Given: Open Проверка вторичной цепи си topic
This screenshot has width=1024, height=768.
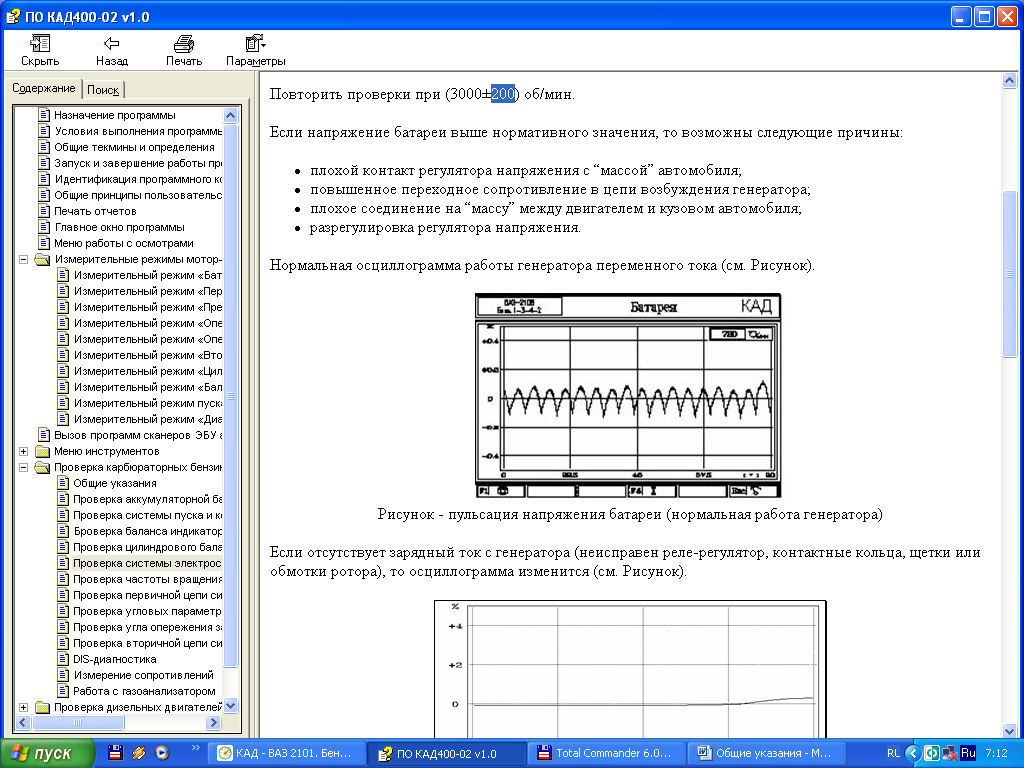Looking at the screenshot, I should pos(148,643).
